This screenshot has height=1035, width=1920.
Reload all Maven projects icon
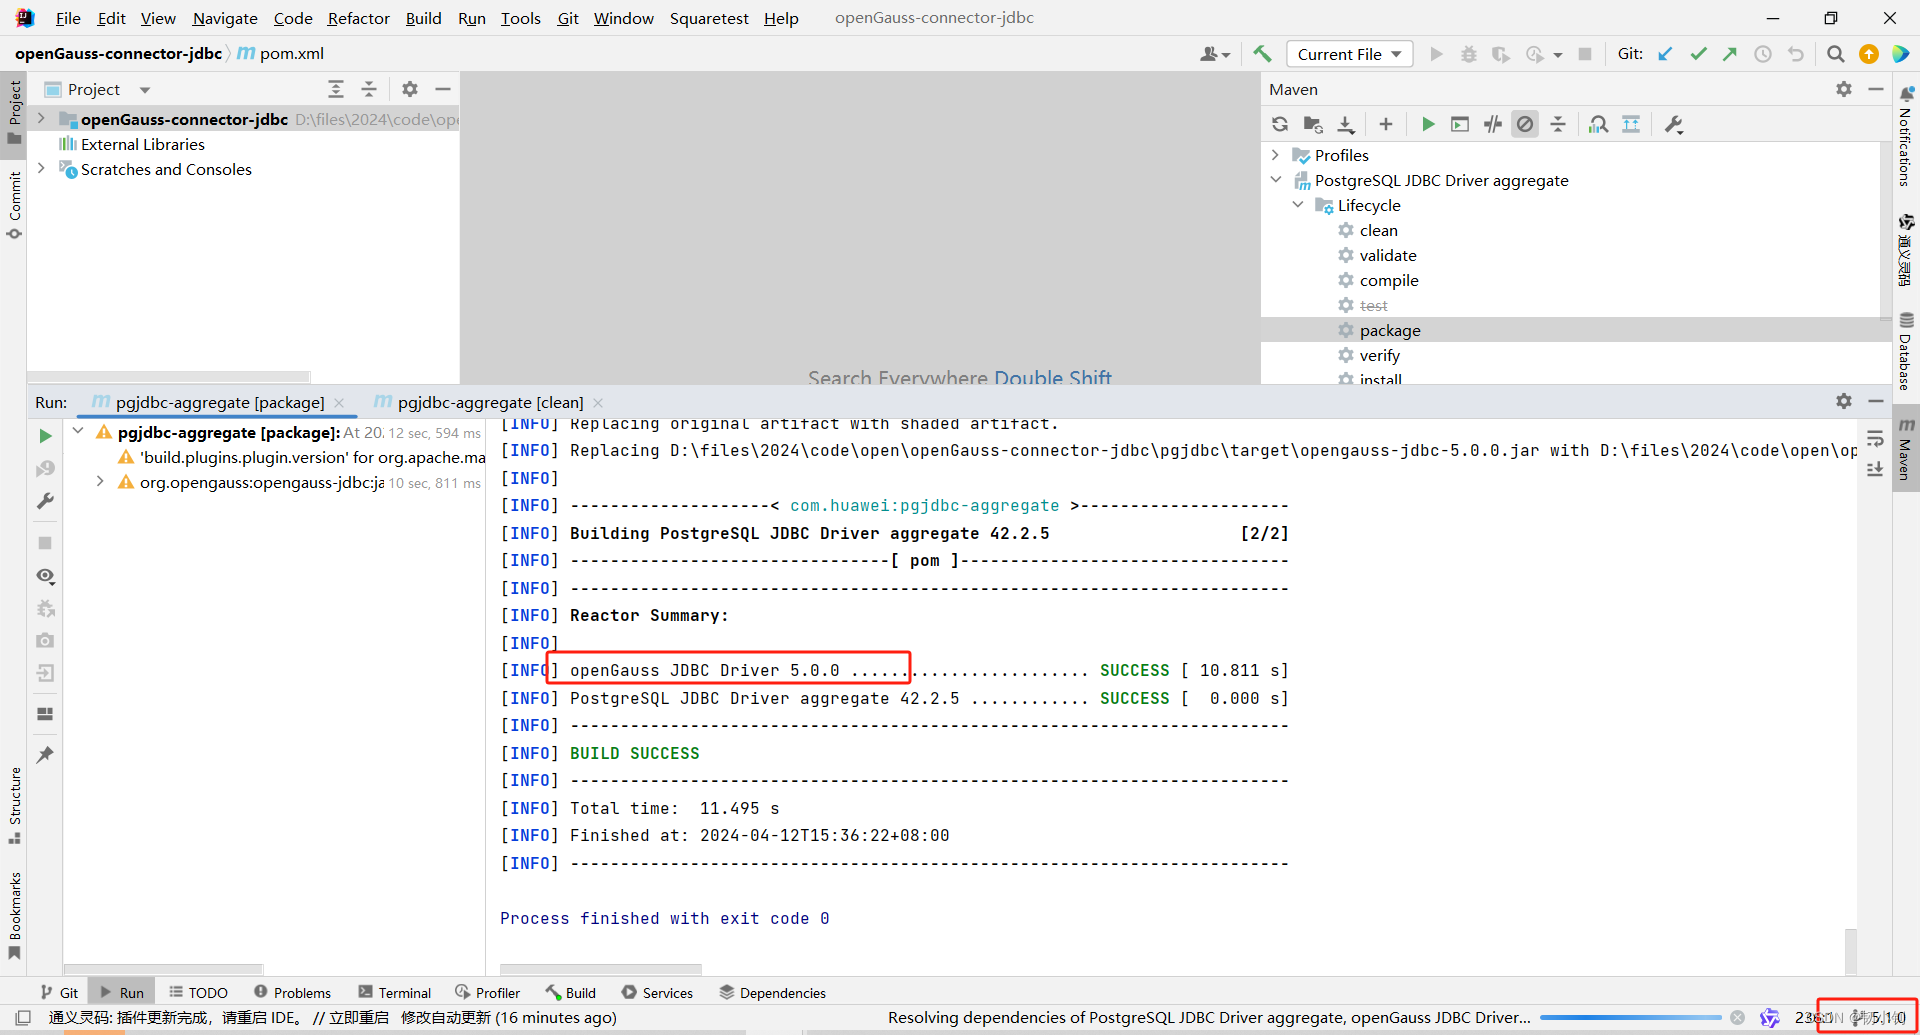pos(1280,124)
